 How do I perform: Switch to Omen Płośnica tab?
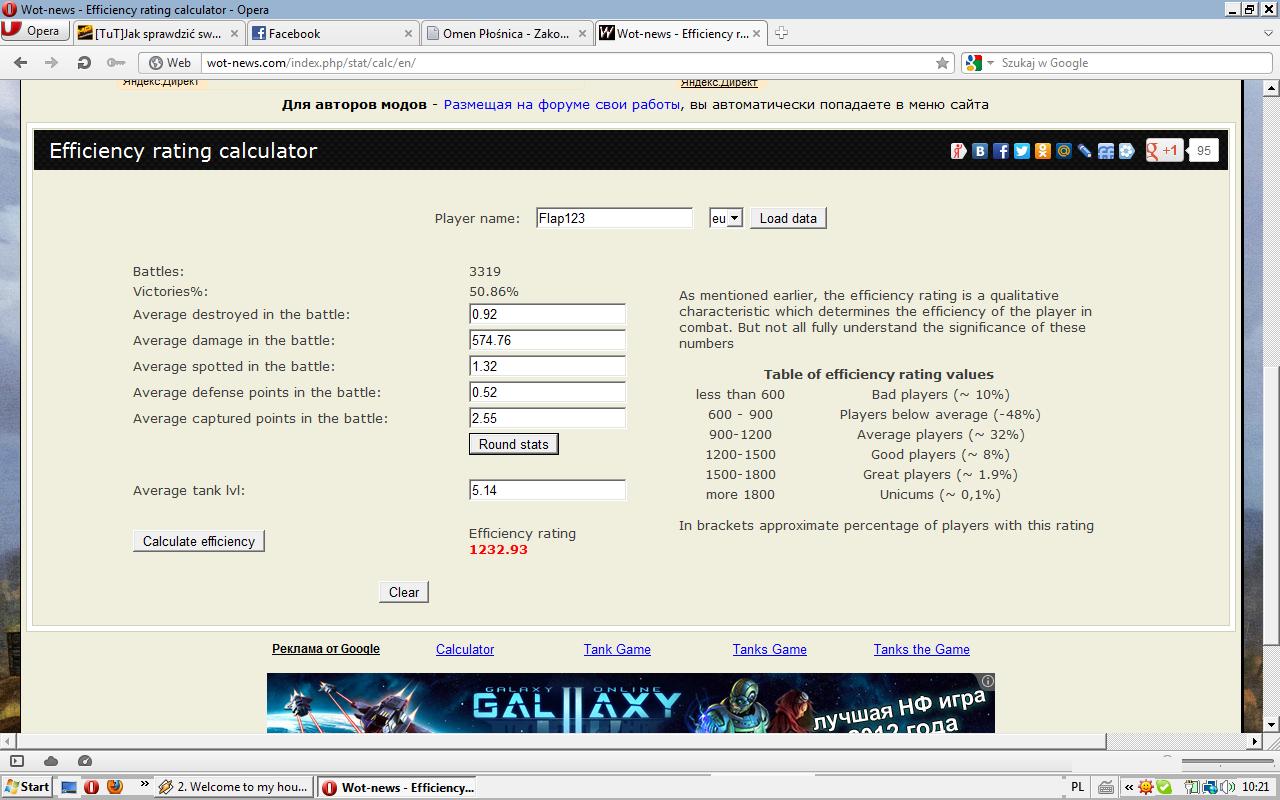(x=507, y=33)
